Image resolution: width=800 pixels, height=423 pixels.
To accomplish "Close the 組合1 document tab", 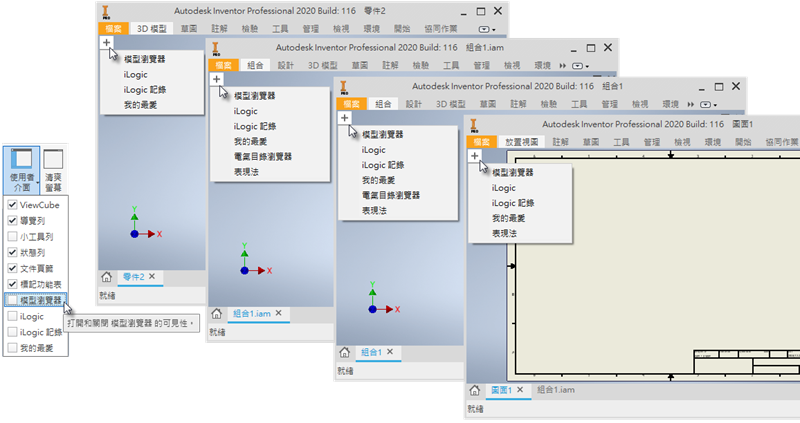I will (x=390, y=352).
